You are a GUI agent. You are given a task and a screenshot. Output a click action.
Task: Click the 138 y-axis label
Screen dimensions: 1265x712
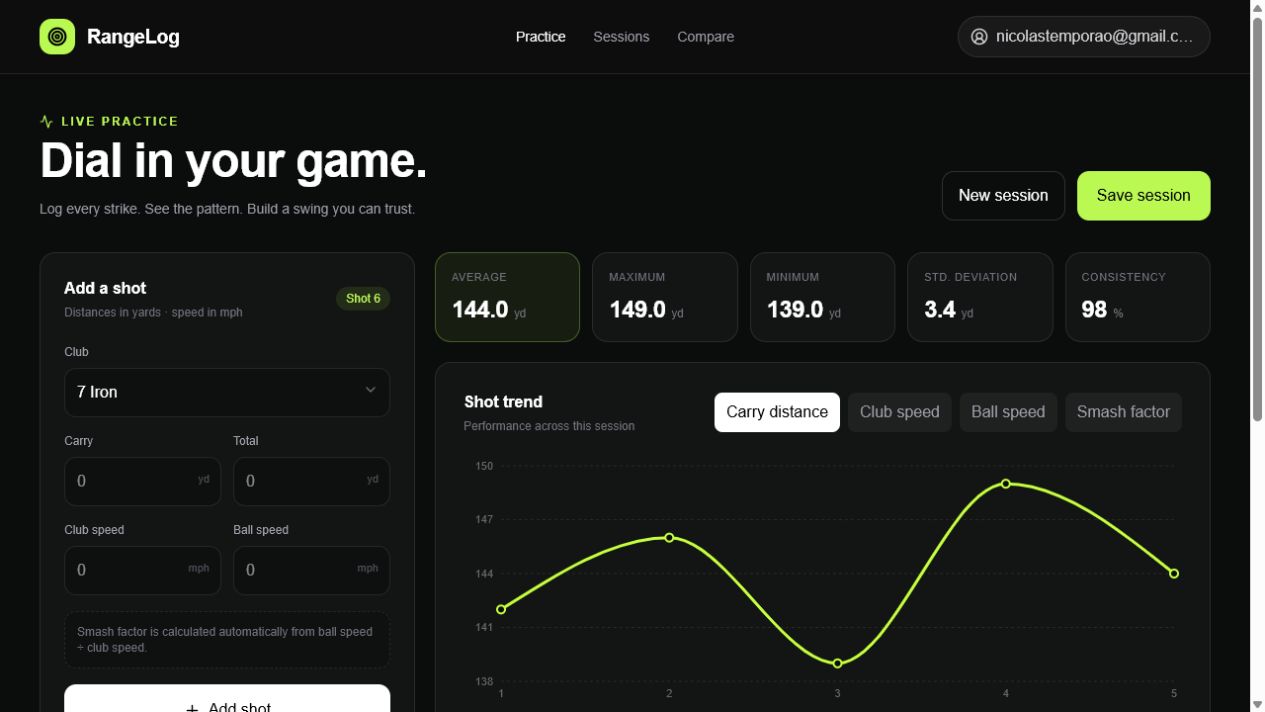click(484, 682)
